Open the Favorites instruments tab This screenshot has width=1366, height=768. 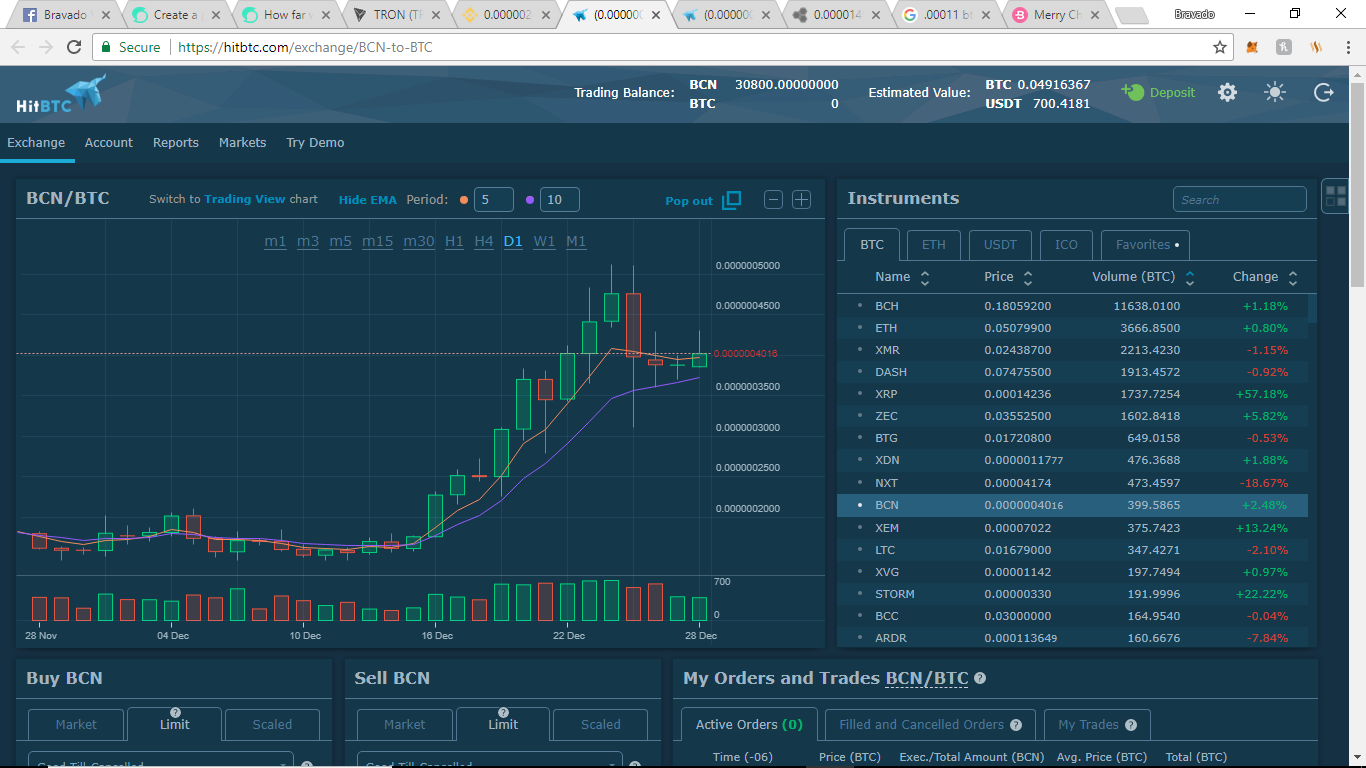click(x=1146, y=245)
